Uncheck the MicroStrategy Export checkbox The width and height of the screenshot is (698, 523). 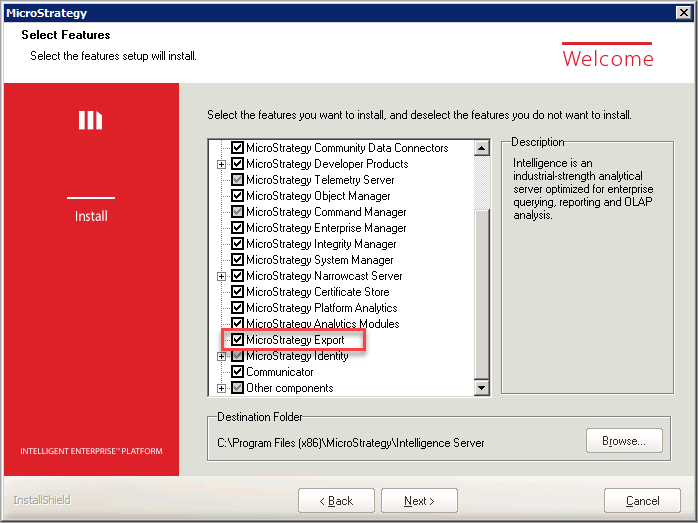pyautogui.click(x=237, y=340)
